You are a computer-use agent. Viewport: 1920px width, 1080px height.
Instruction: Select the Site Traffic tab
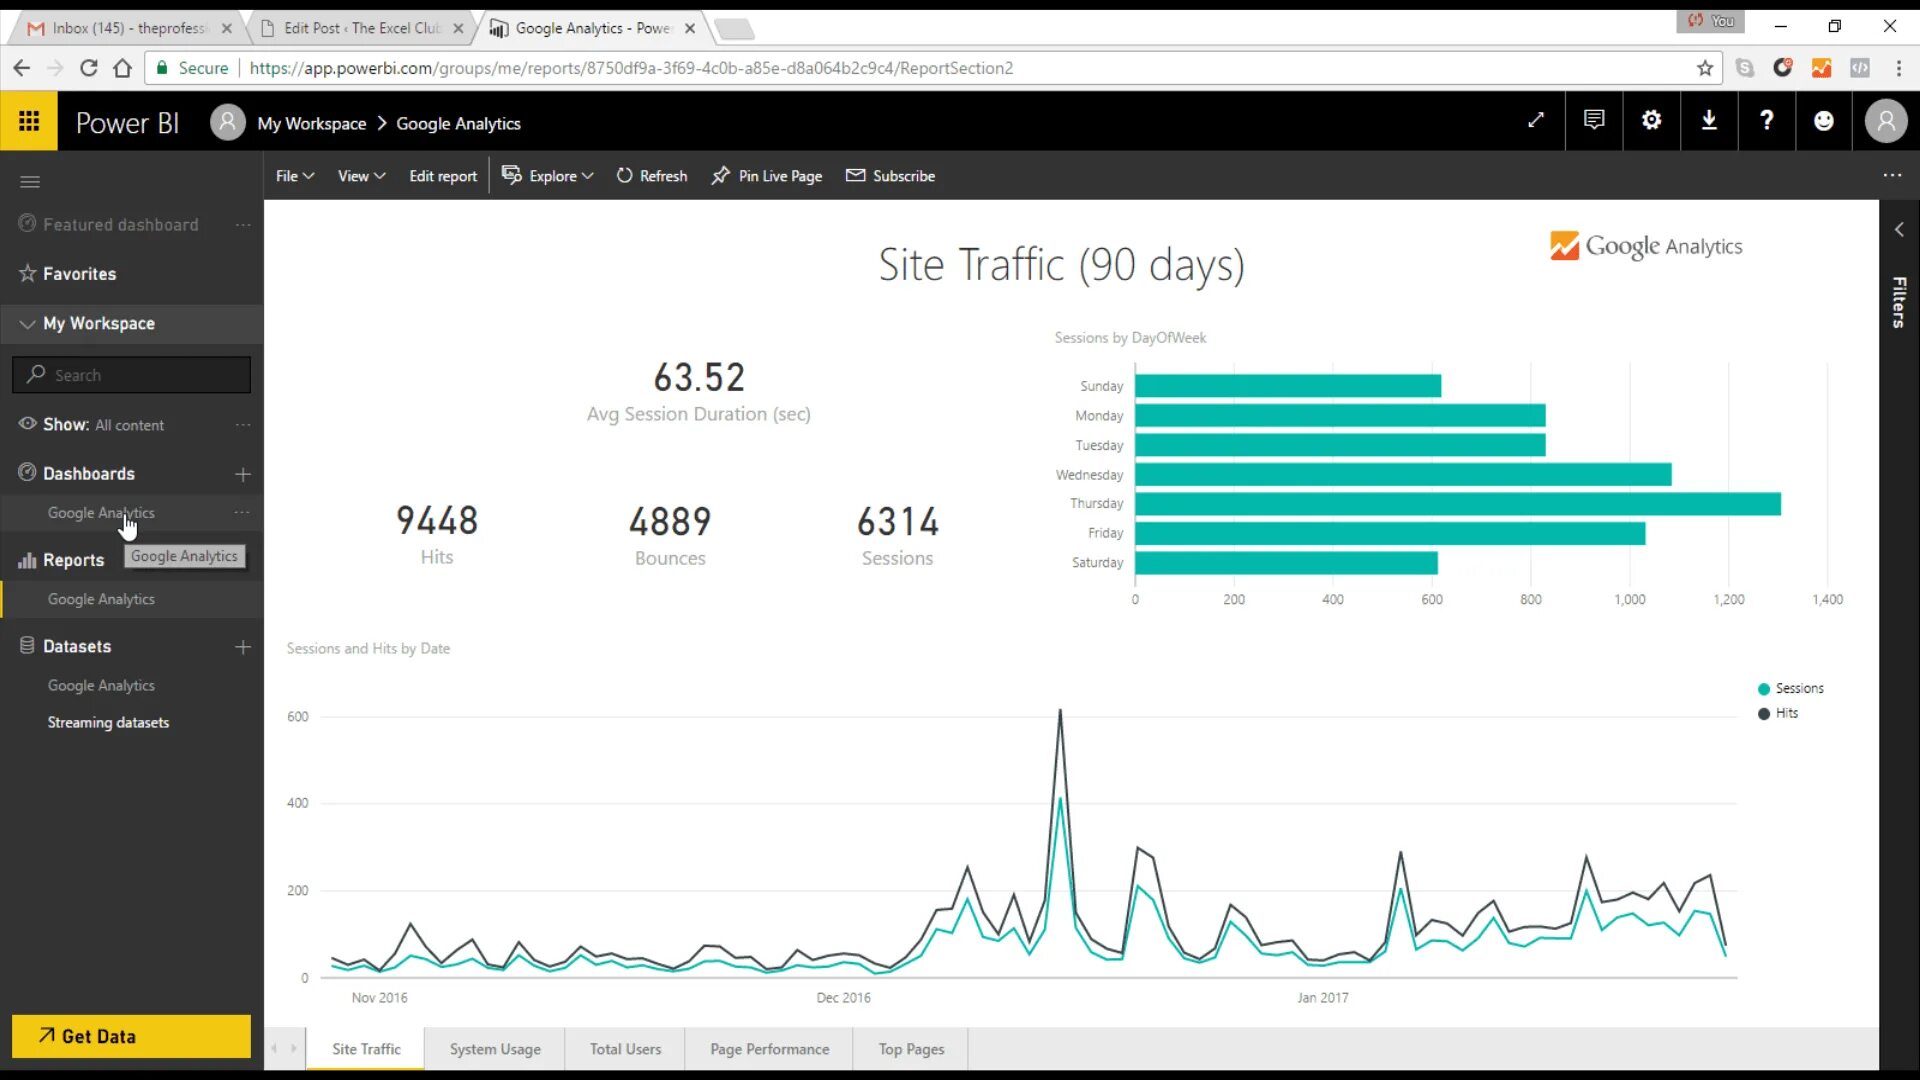(367, 1050)
